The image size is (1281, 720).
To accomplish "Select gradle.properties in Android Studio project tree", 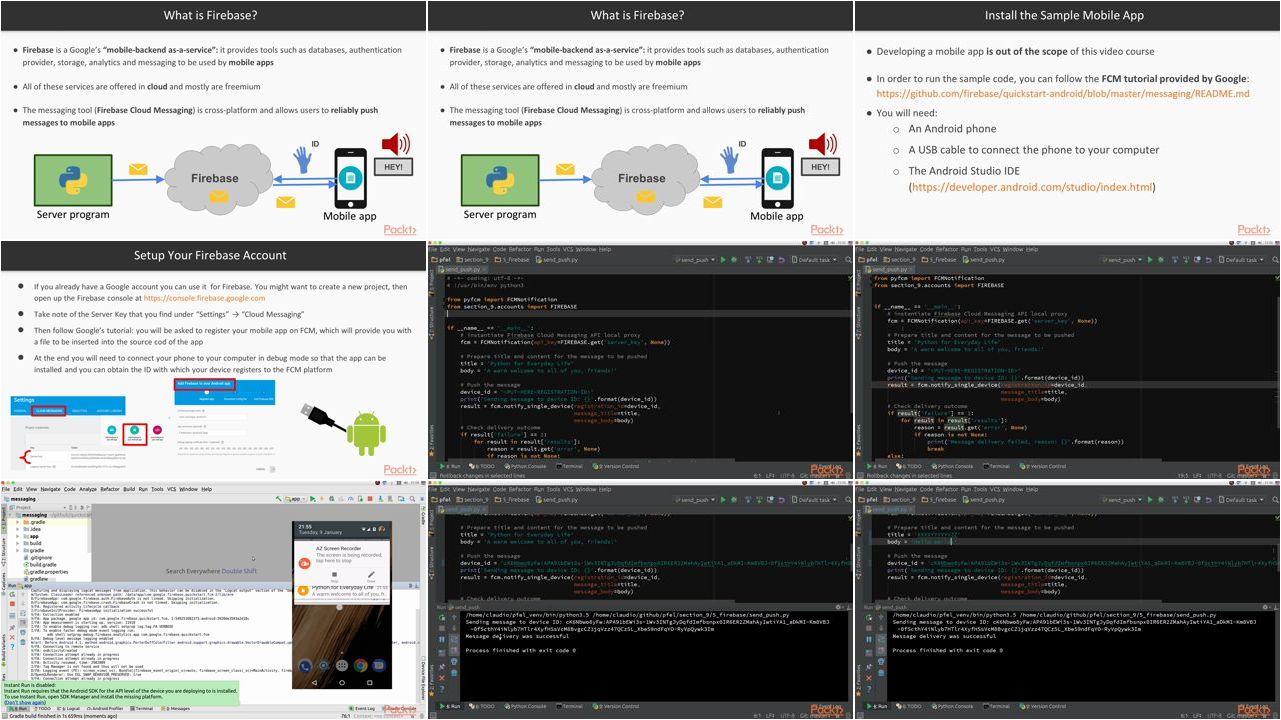I will click(46, 572).
